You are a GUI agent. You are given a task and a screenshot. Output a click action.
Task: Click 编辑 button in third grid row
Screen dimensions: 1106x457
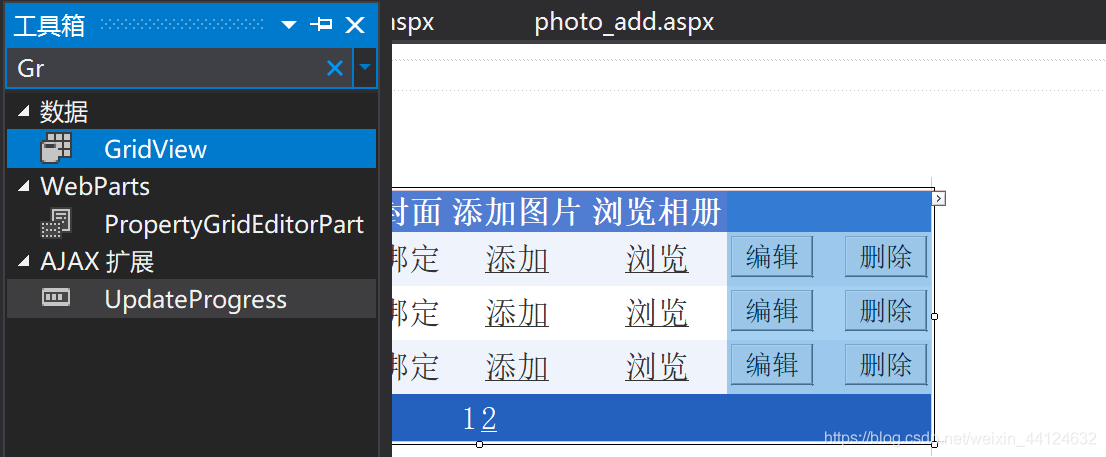point(772,365)
